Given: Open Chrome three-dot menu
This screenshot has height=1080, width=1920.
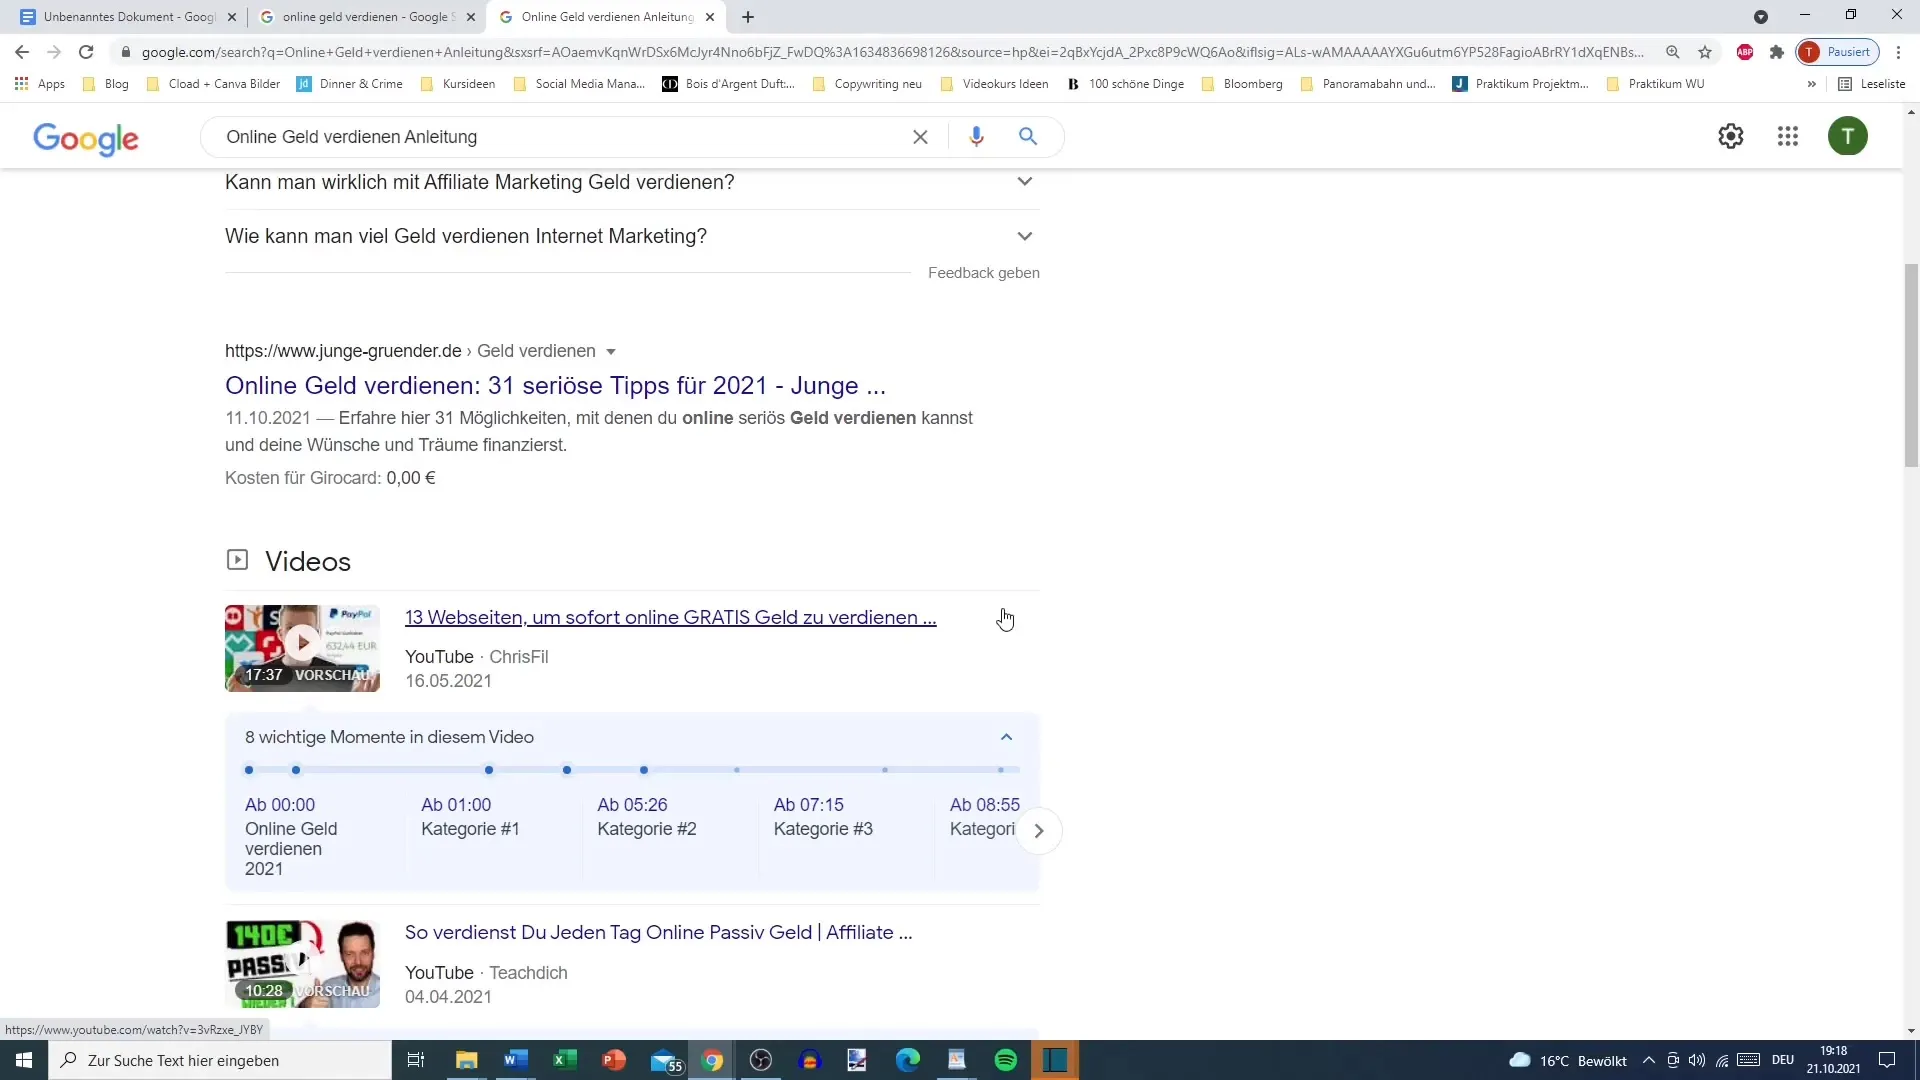Looking at the screenshot, I should coord(1899,52).
